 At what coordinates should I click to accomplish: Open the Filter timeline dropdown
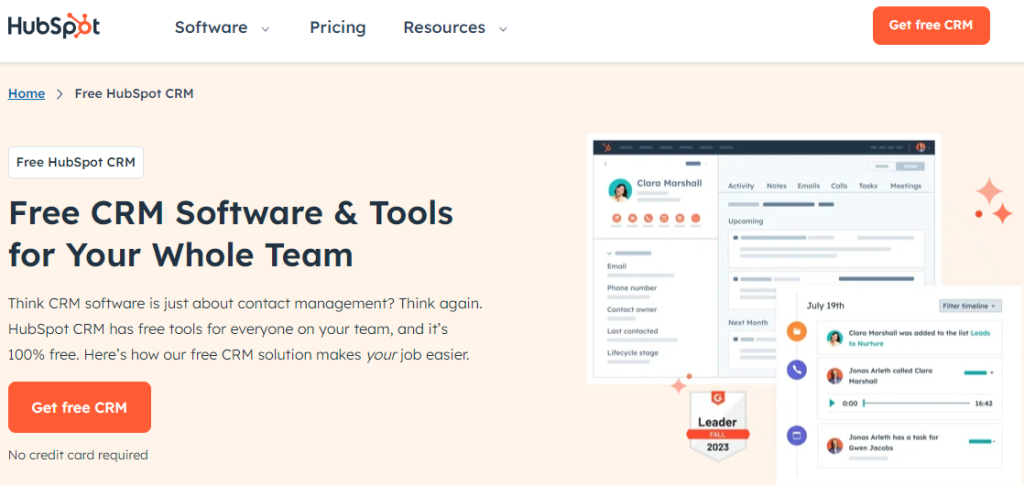(x=970, y=305)
